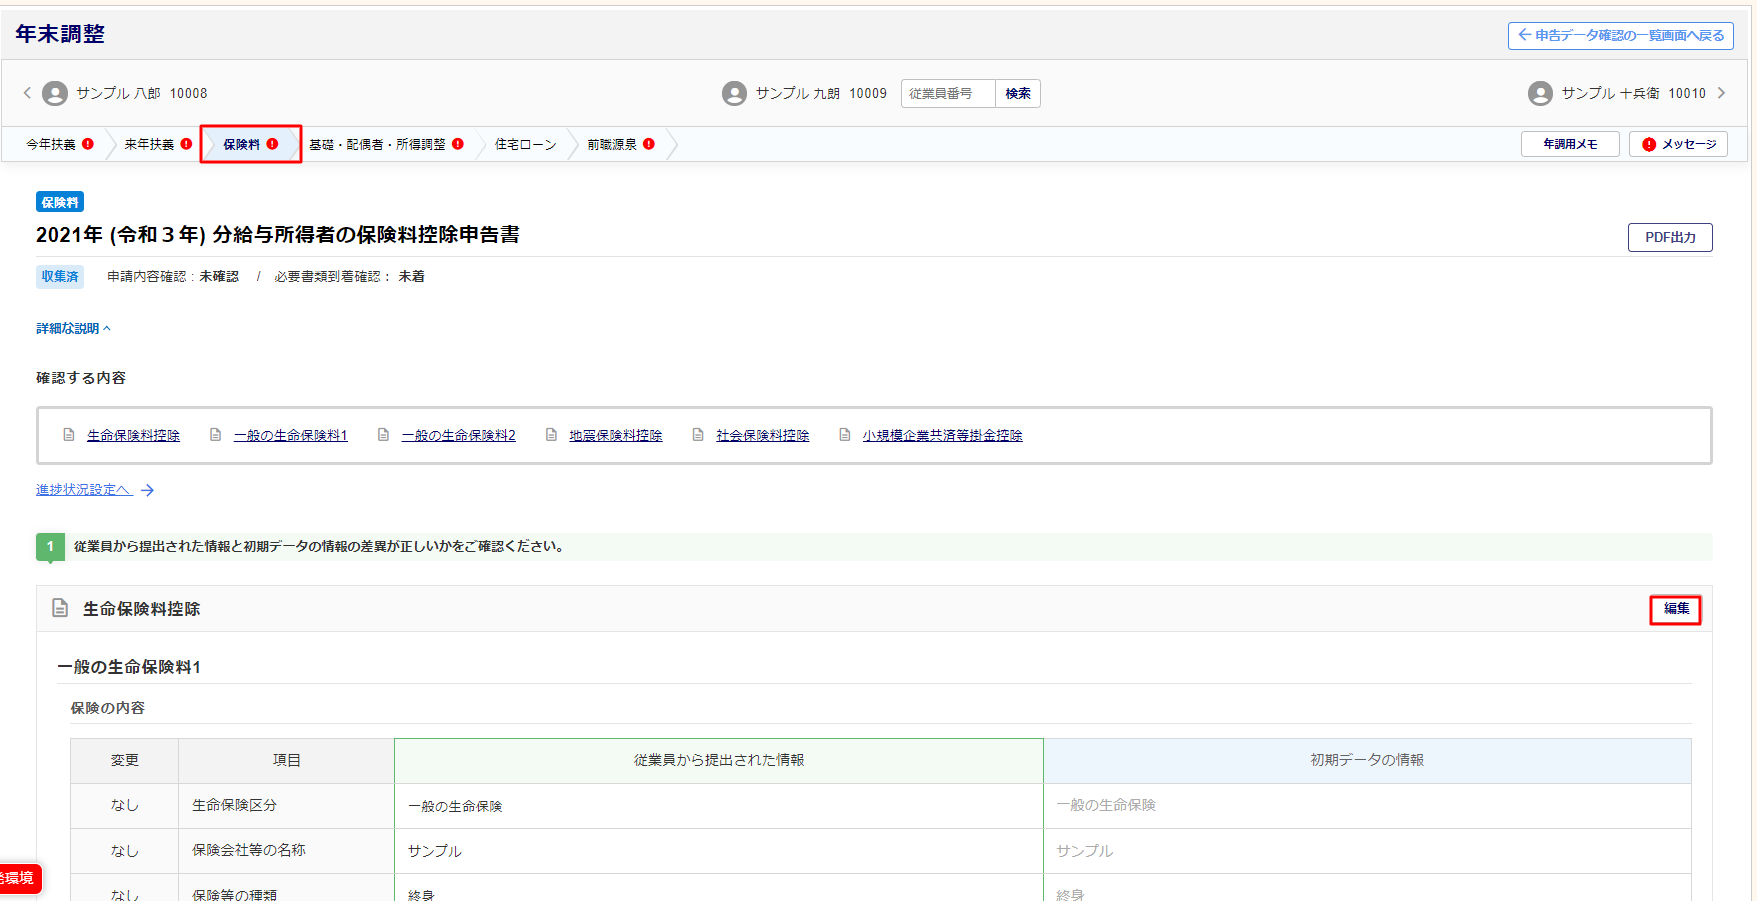Click the PDF出力 button
The width and height of the screenshot is (1757, 901).
click(x=1670, y=237)
